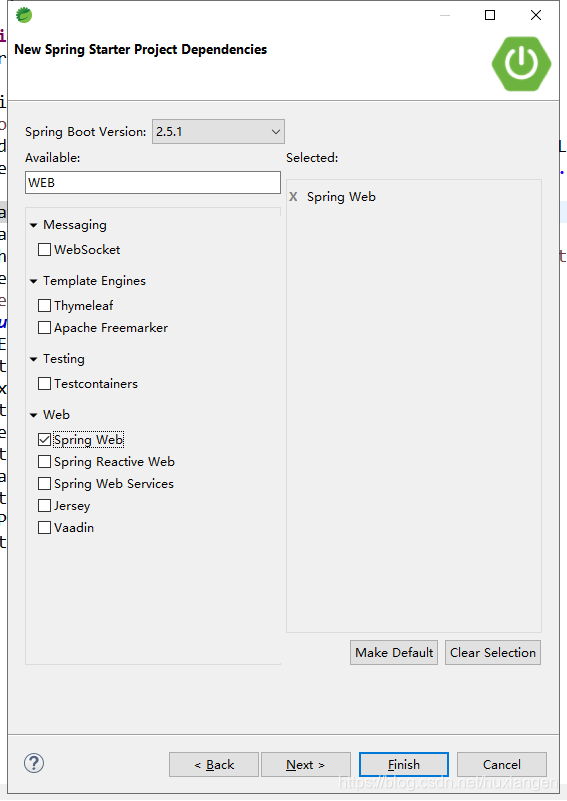Viewport: 567px width, 801px height.
Task: Close the dialog with the X button
Action: (x=536, y=15)
